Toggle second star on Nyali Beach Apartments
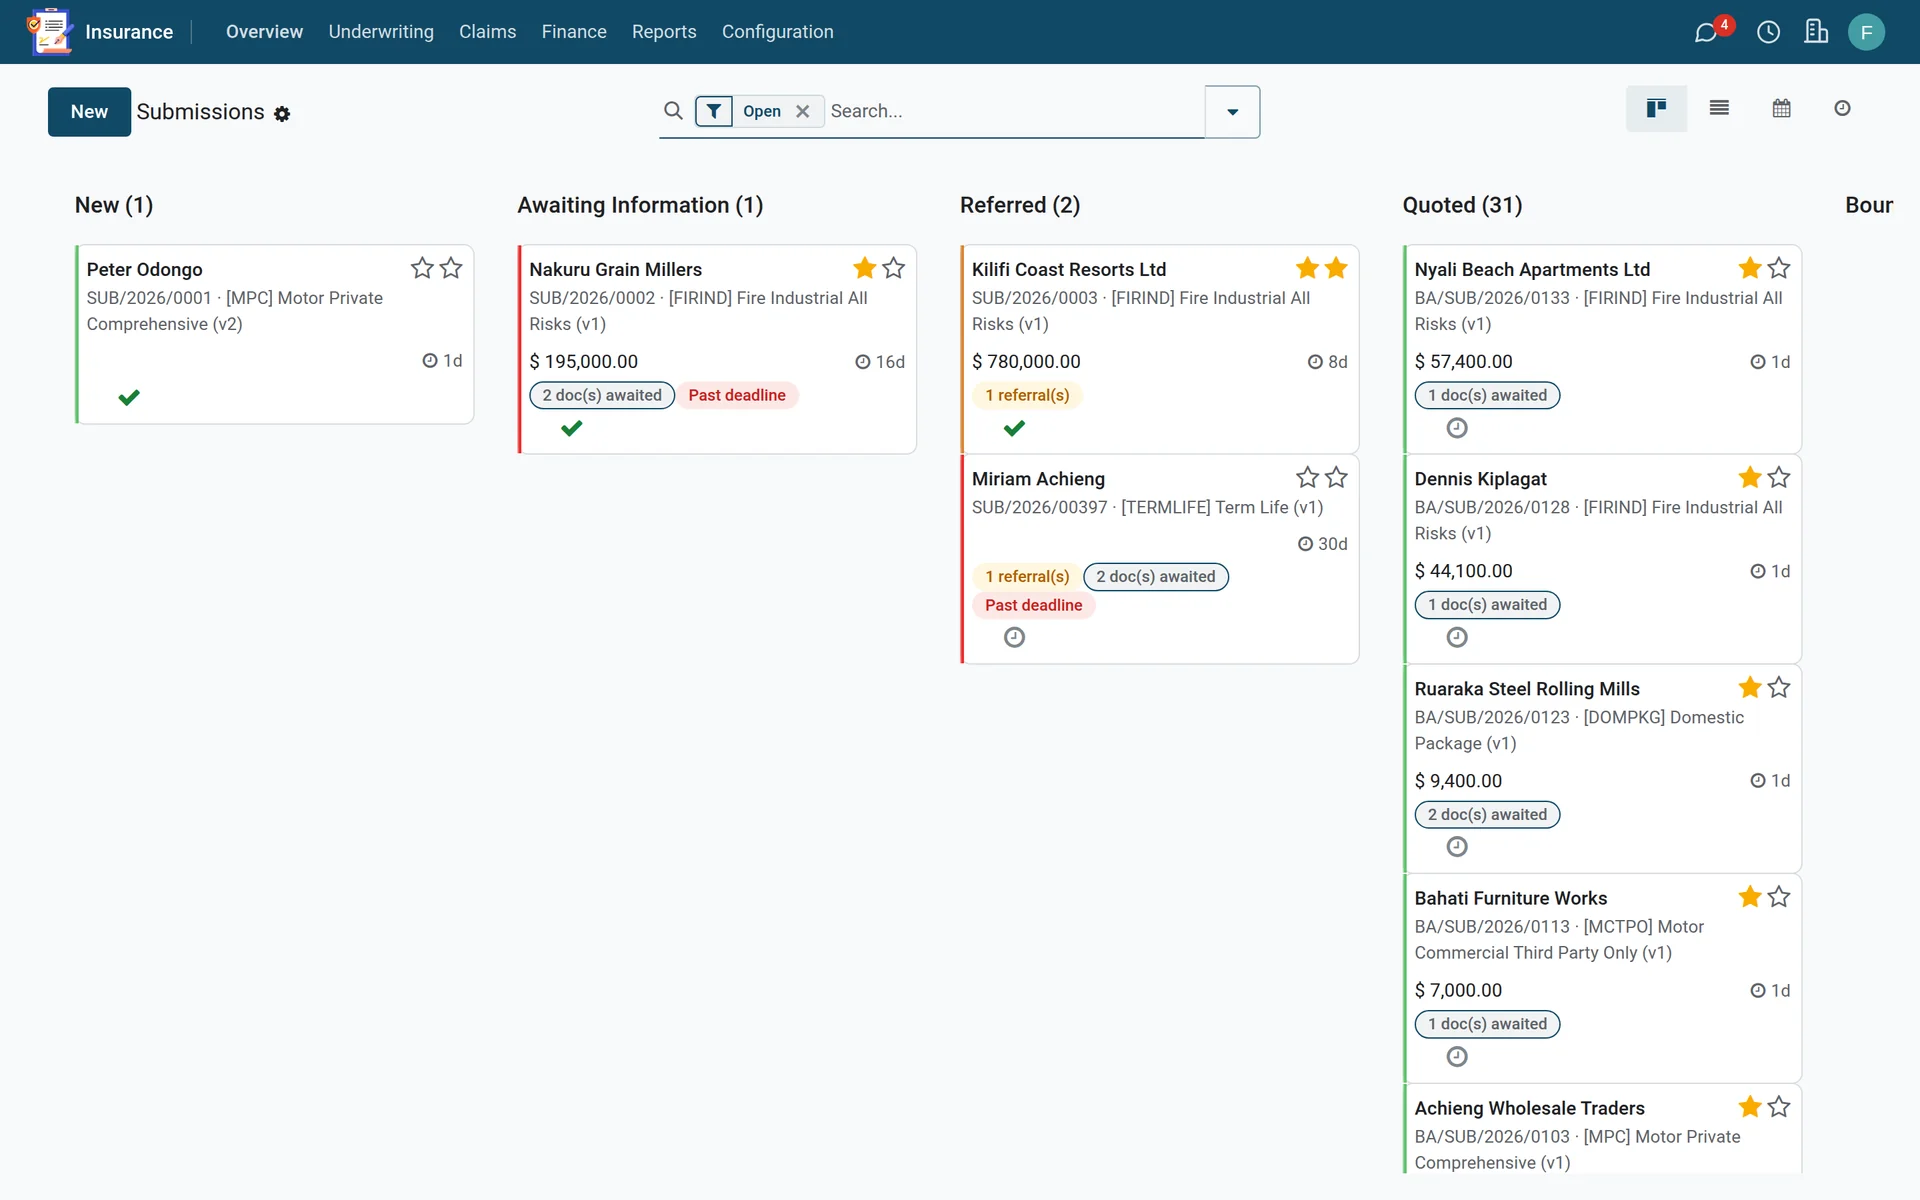 click(x=1779, y=268)
